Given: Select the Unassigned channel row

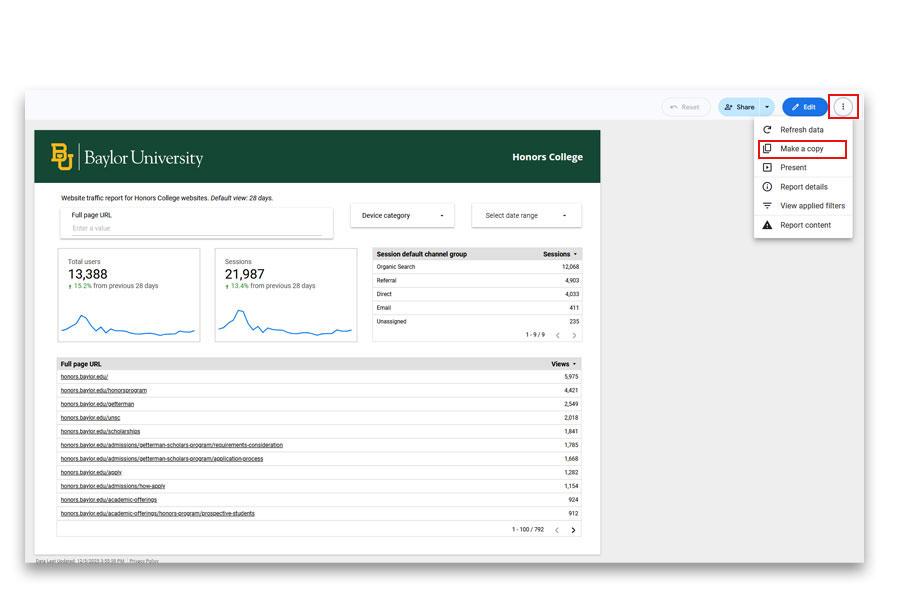Looking at the screenshot, I should tap(477, 322).
